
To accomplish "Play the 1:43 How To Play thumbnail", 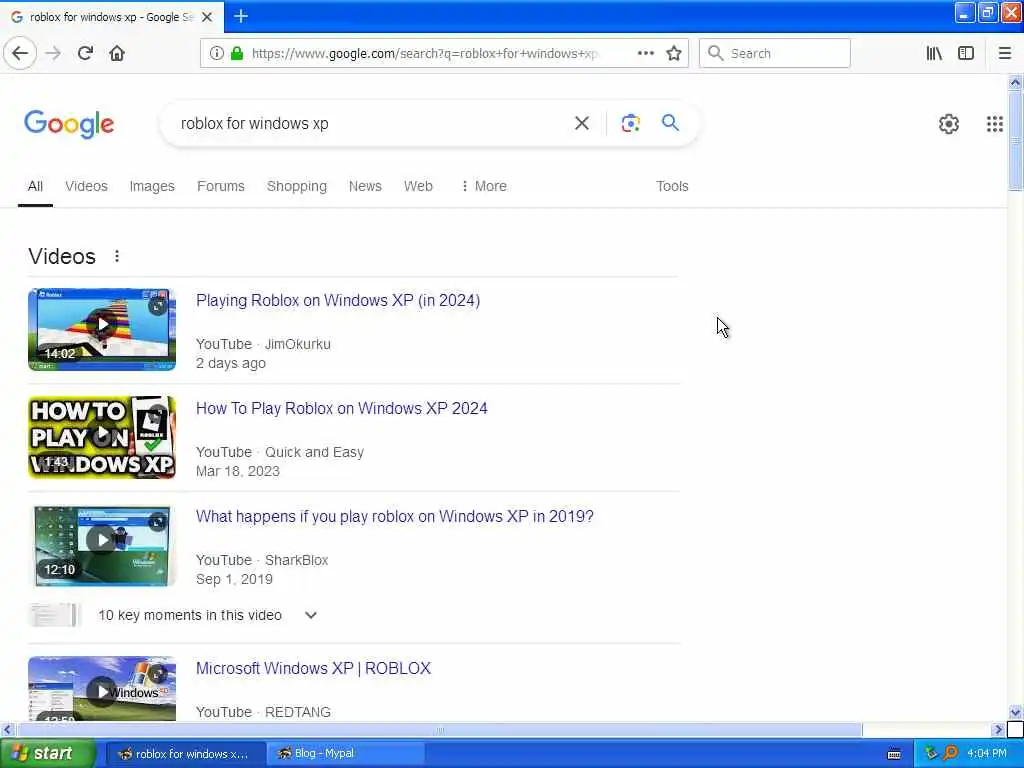I will 102,437.
